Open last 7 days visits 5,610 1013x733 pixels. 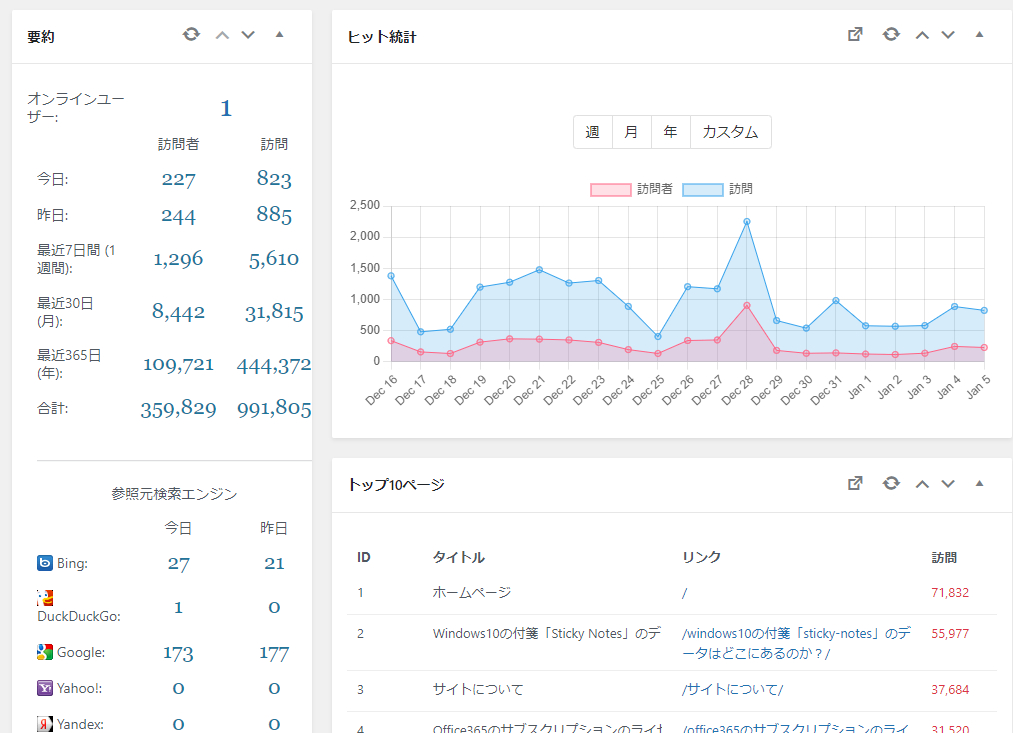click(274, 259)
